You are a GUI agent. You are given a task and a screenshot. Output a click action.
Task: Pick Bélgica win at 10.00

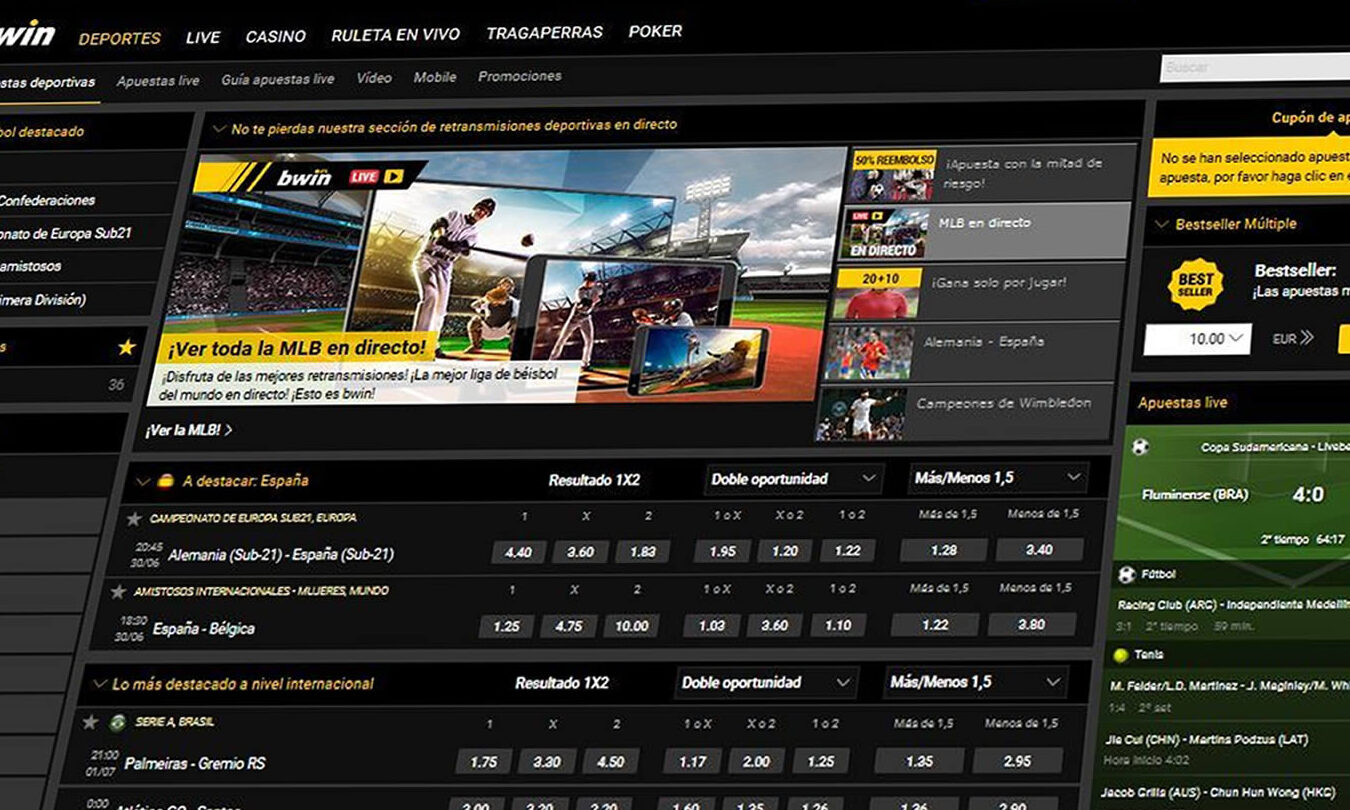click(x=631, y=626)
